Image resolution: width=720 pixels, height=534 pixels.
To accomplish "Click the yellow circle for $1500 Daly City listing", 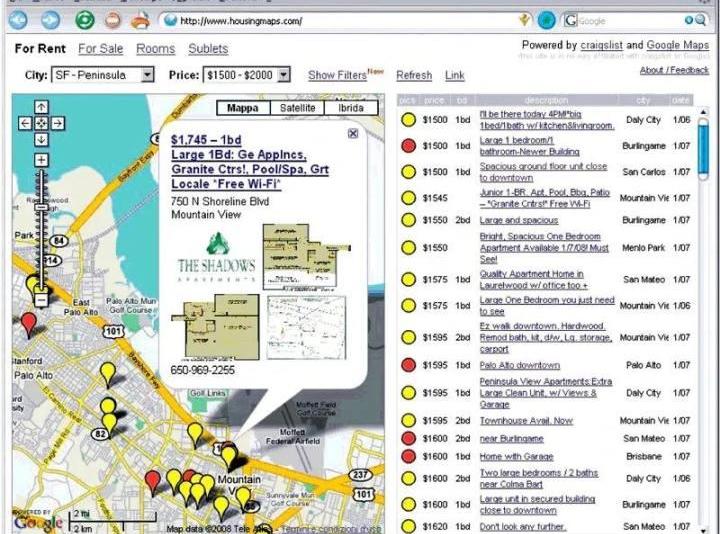I will point(408,120).
